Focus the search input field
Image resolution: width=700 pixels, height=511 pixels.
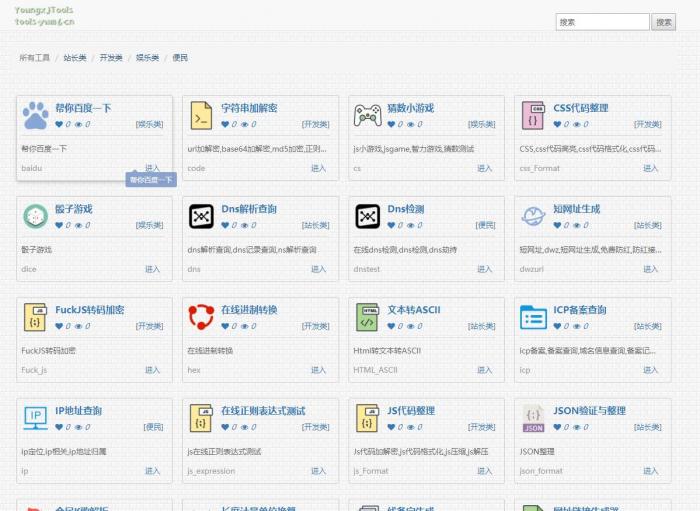602,22
